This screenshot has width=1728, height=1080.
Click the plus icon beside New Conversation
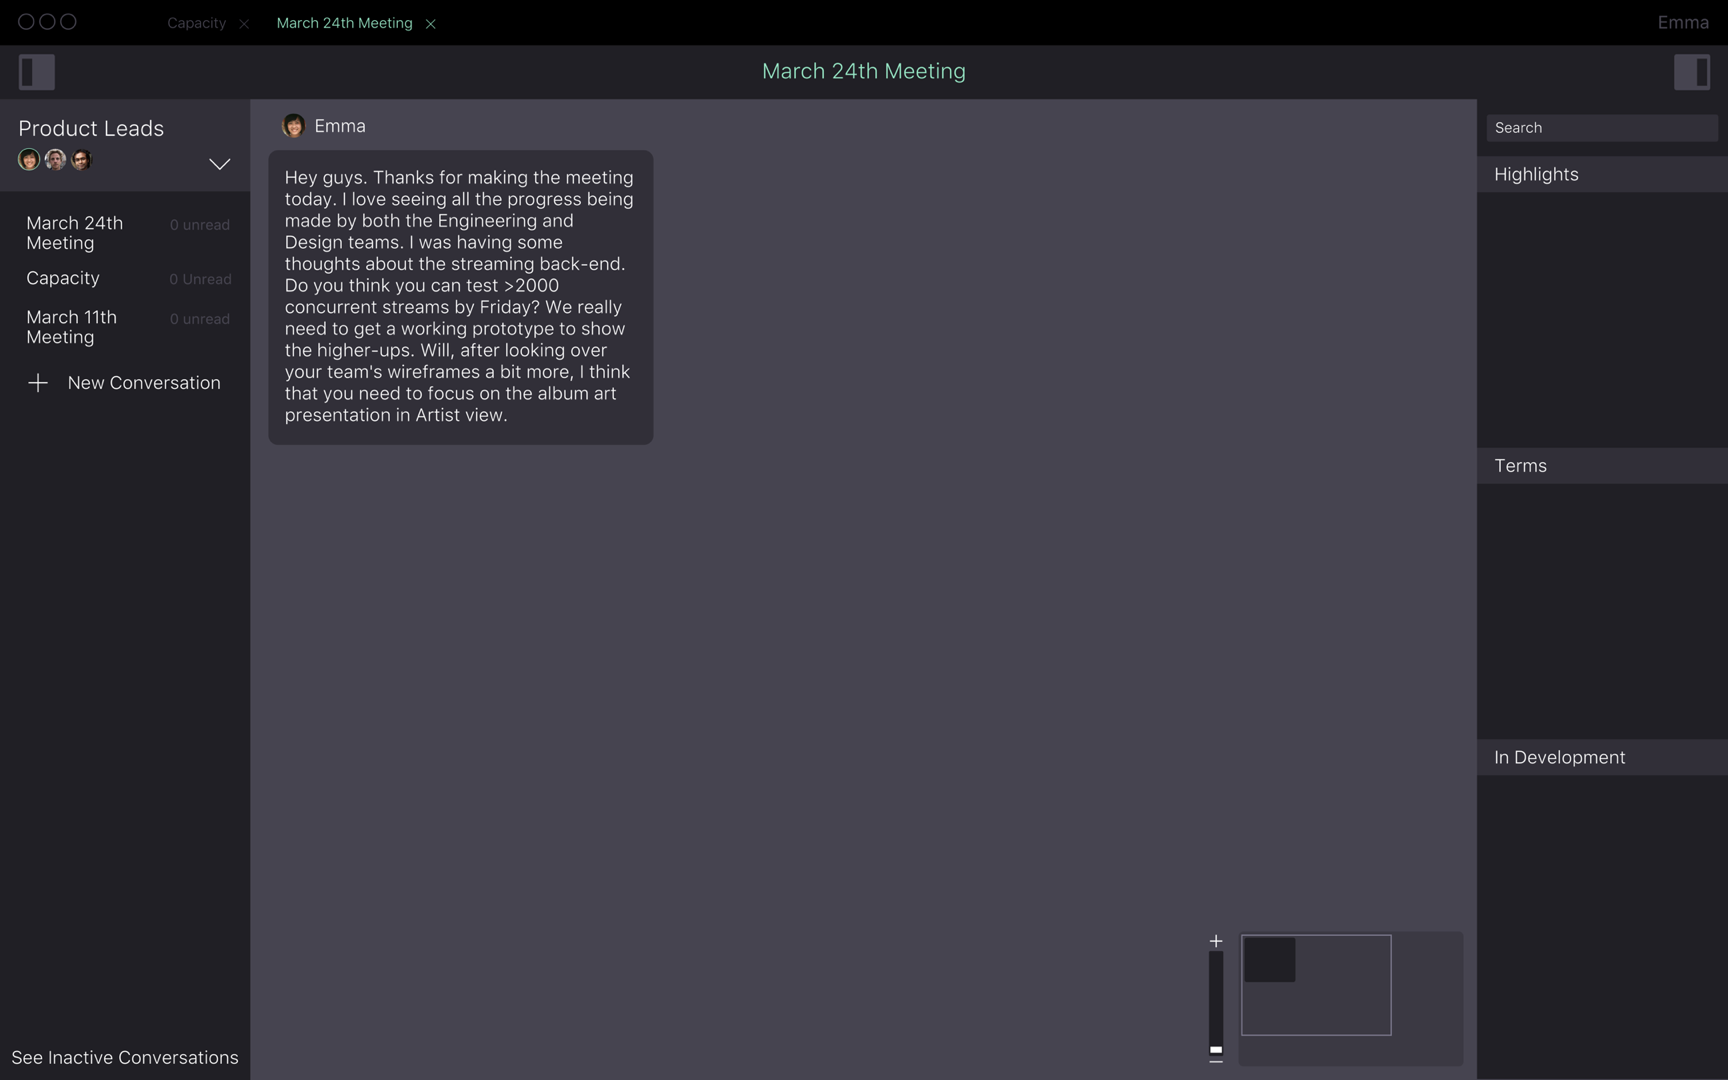[38, 383]
